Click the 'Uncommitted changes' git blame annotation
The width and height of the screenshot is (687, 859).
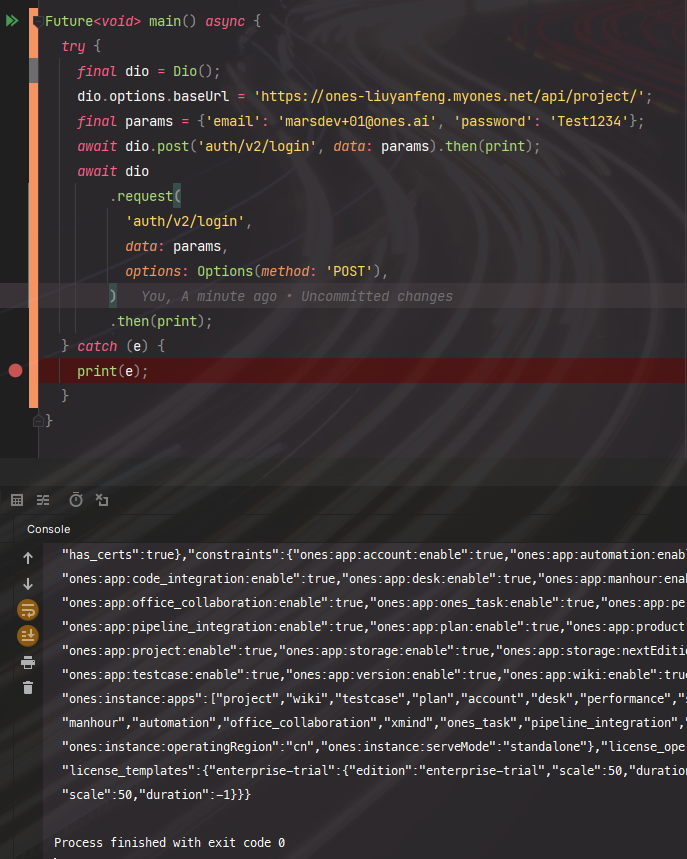pos(377,296)
